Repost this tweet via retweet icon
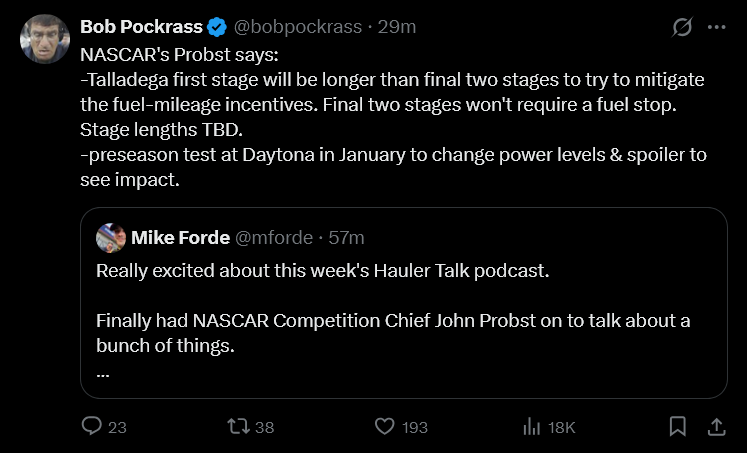The image size is (747, 453). 238,426
